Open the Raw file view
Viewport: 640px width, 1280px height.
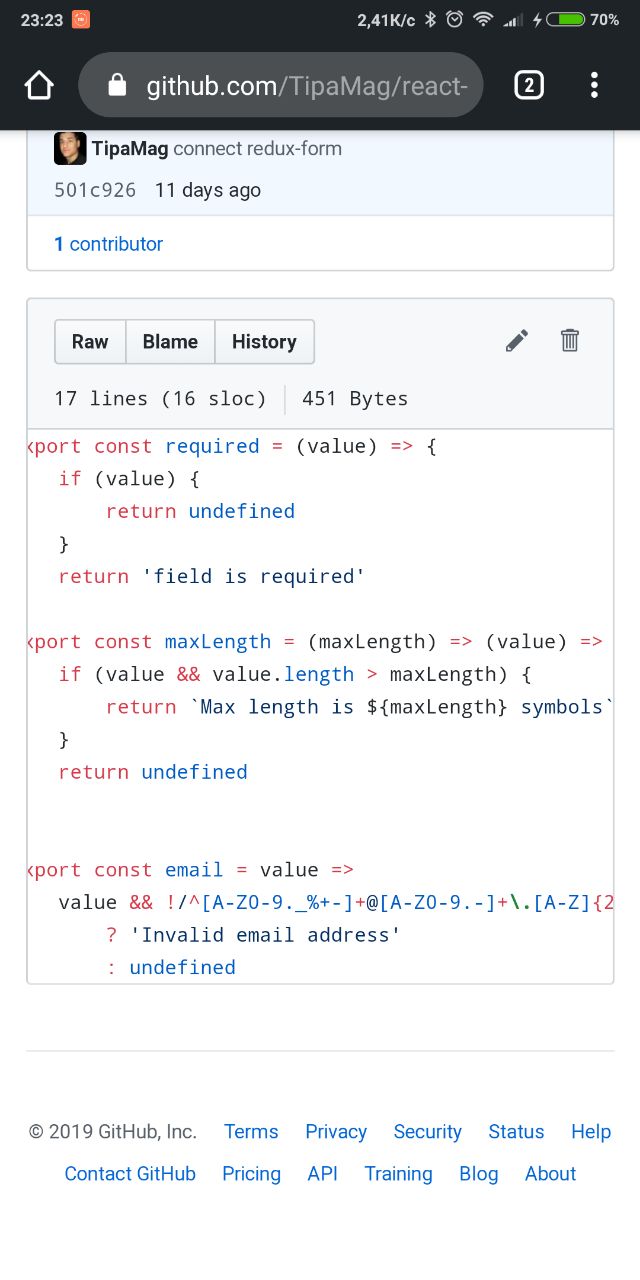point(90,342)
